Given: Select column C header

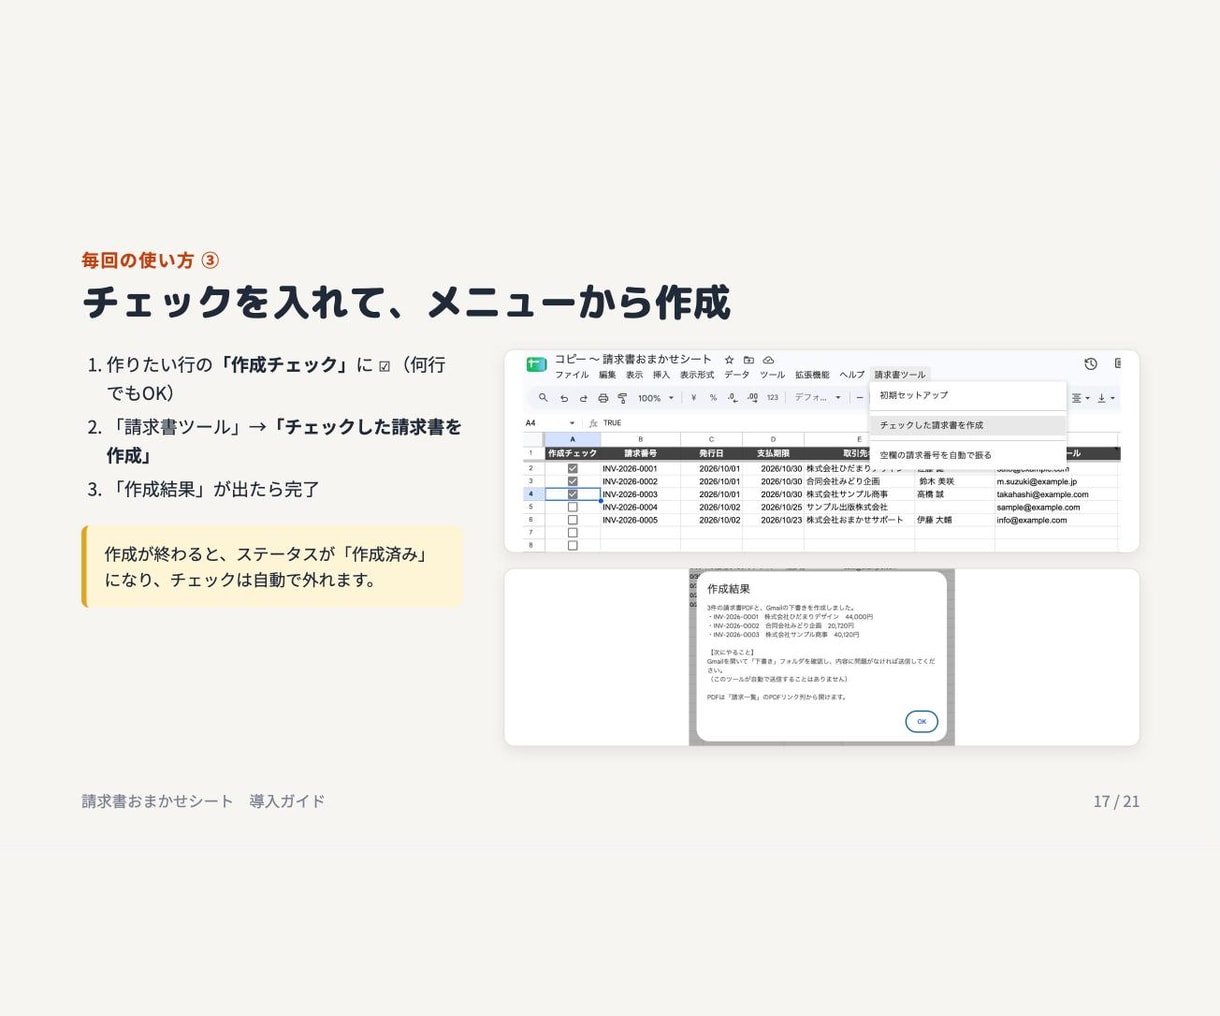Looking at the screenshot, I should coord(711,439).
